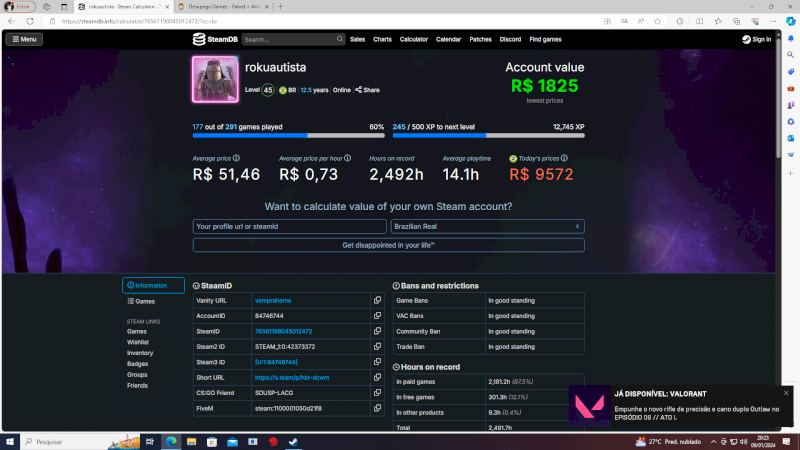Click the XP to next level progress bar
The height and width of the screenshot is (450, 800).
pos(488,136)
